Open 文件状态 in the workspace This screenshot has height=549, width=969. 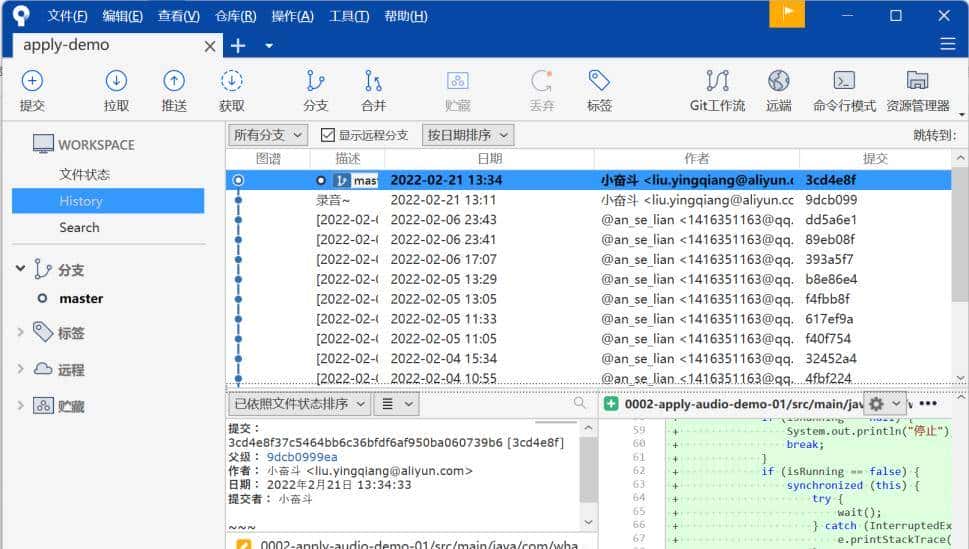pos(85,174)
